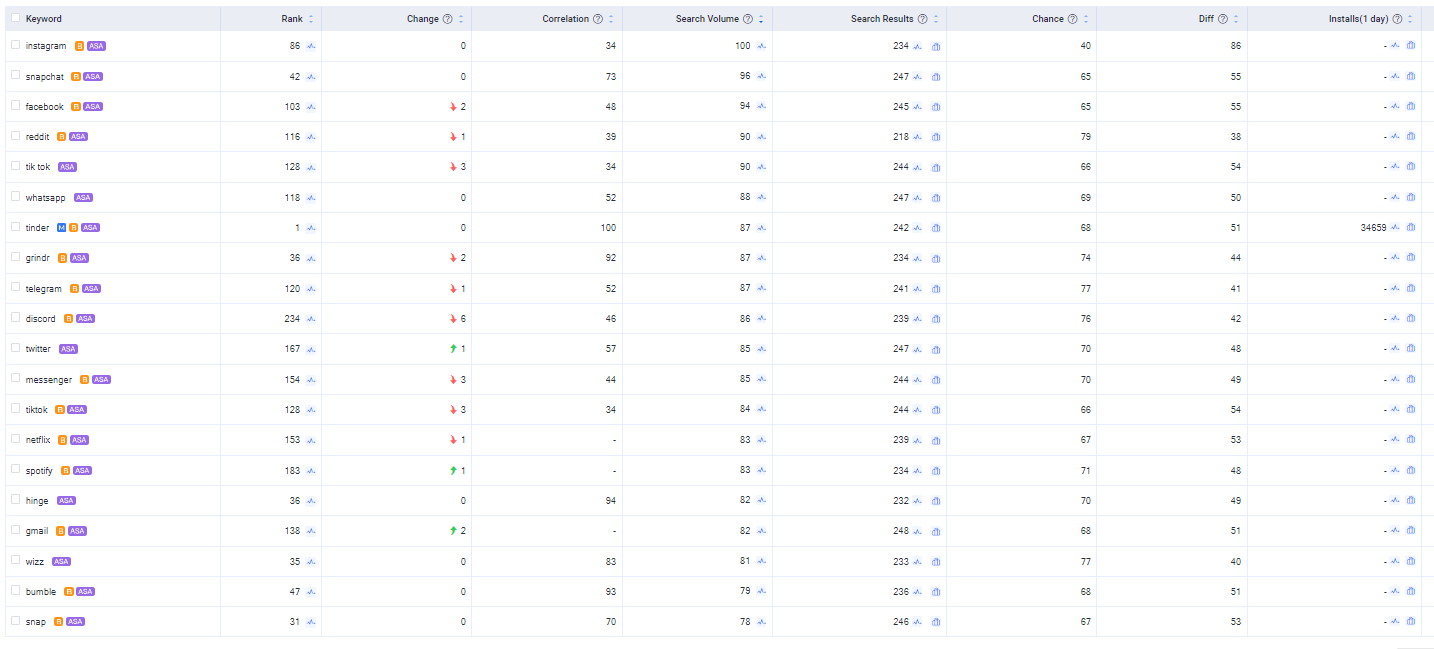Open search results trend for grindr
The width and height of the screenshot is (1434, 649).
tap(918, 258)
